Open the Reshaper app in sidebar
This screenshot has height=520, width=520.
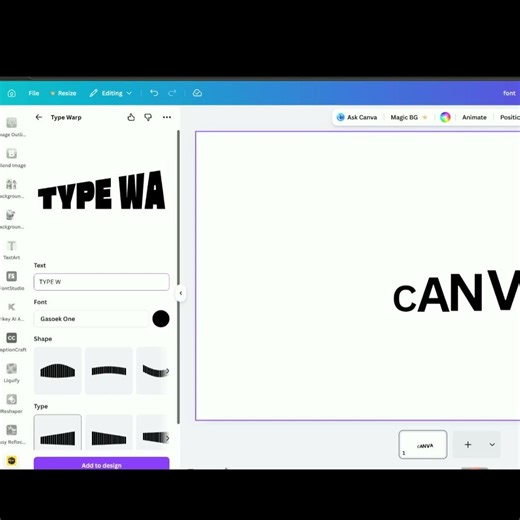tap(12, 403)
